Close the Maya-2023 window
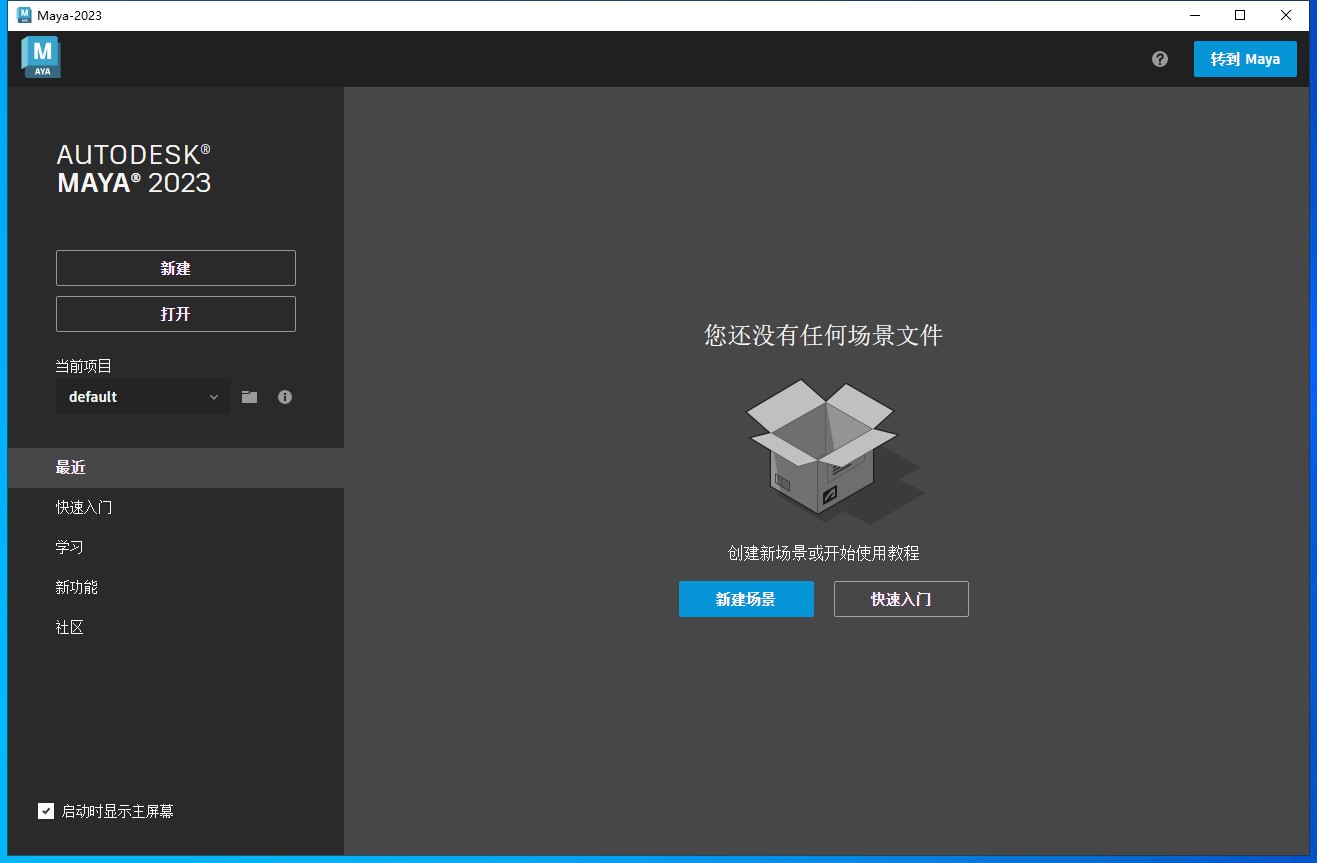This screenshot has height=863, width=1317. click(x=1286, y=15)
